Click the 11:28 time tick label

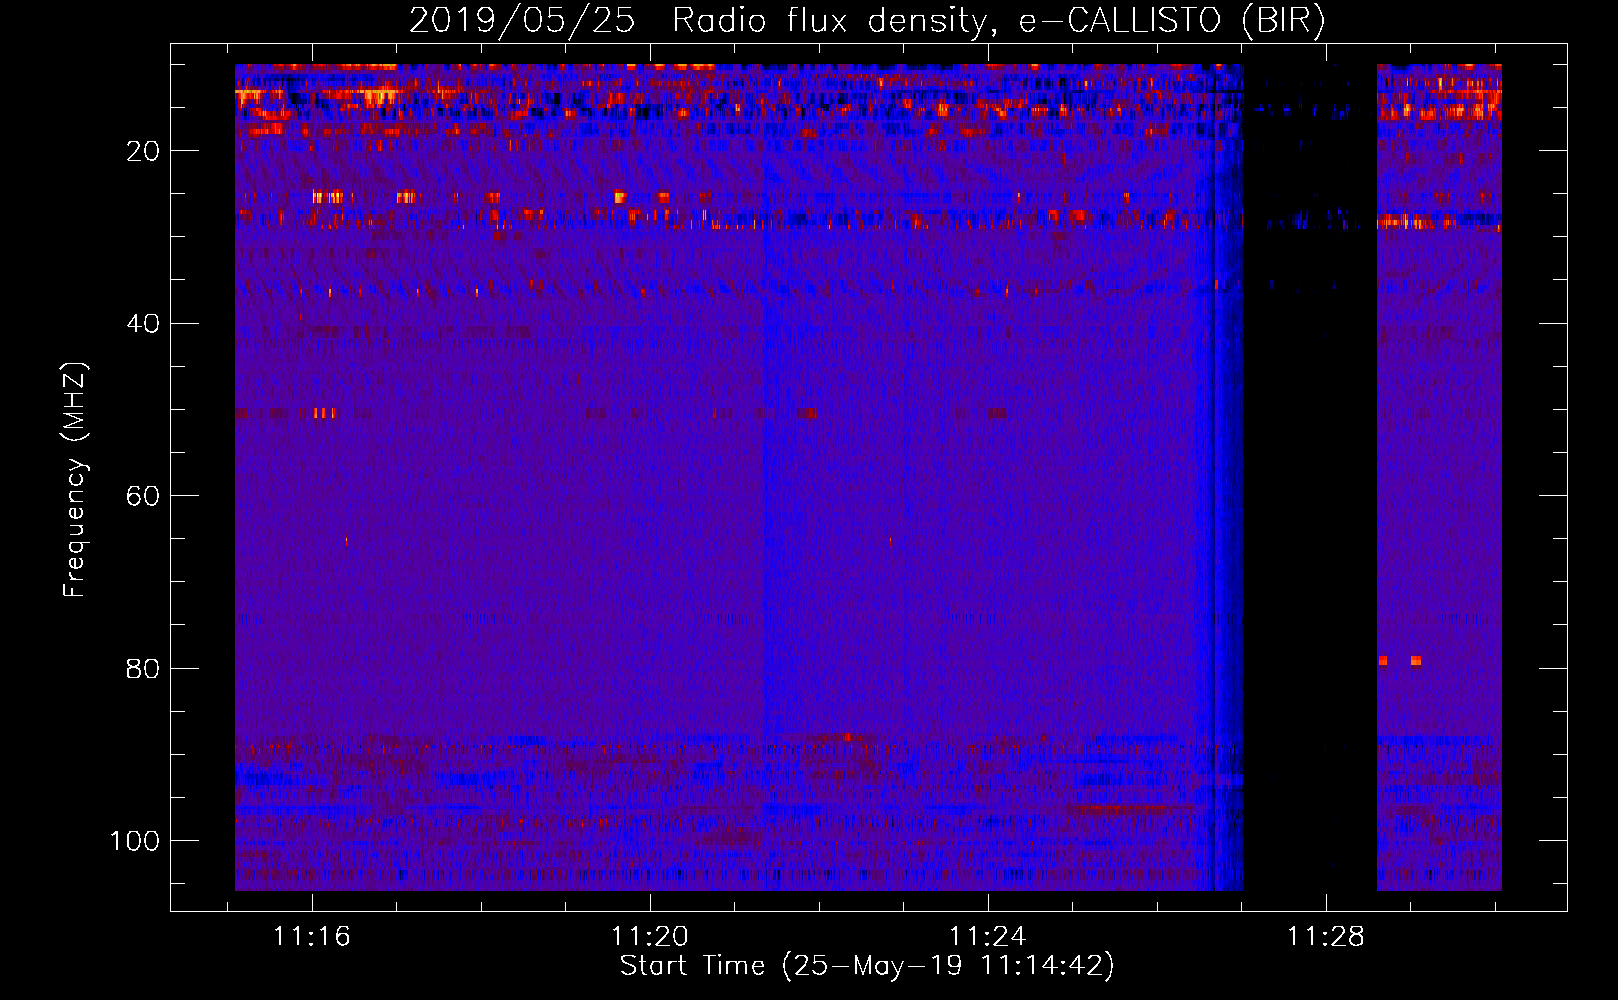pyautogui.click(x=1326, y=936)
